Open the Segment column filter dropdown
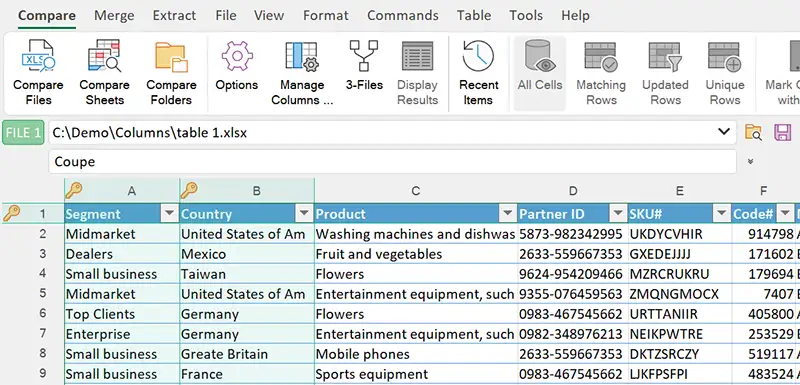800x385 pixels. click(x=169, y=214)
